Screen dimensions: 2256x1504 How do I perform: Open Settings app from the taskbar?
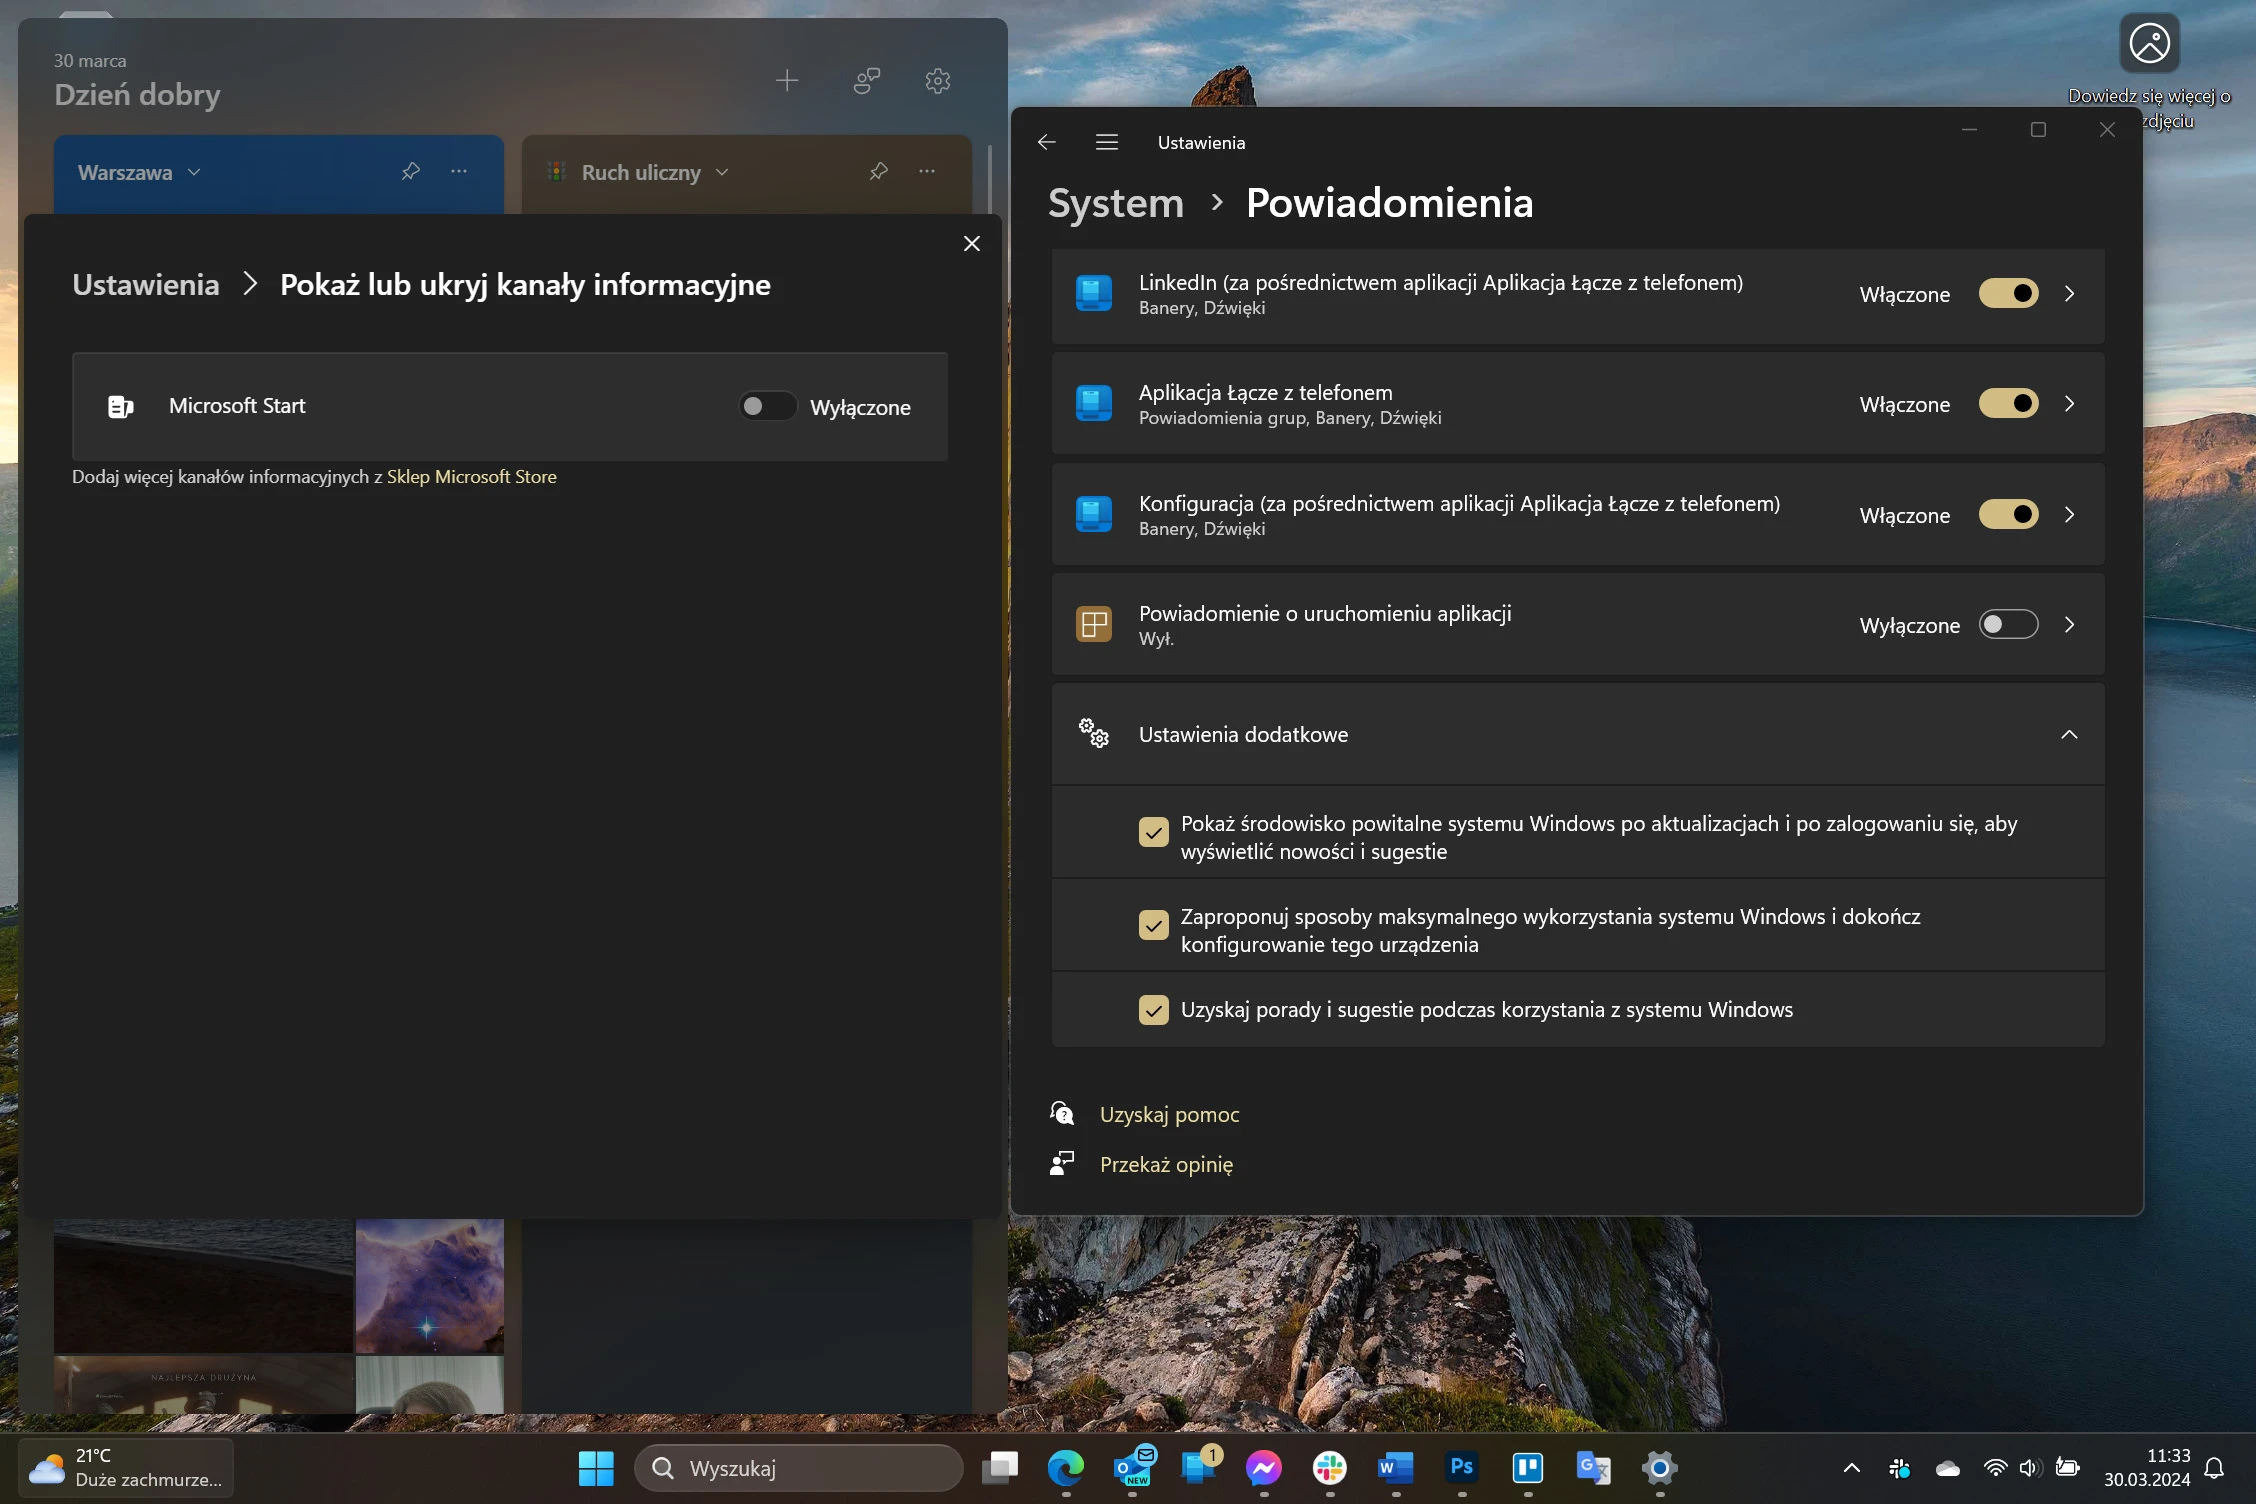pos(1660,1468)
